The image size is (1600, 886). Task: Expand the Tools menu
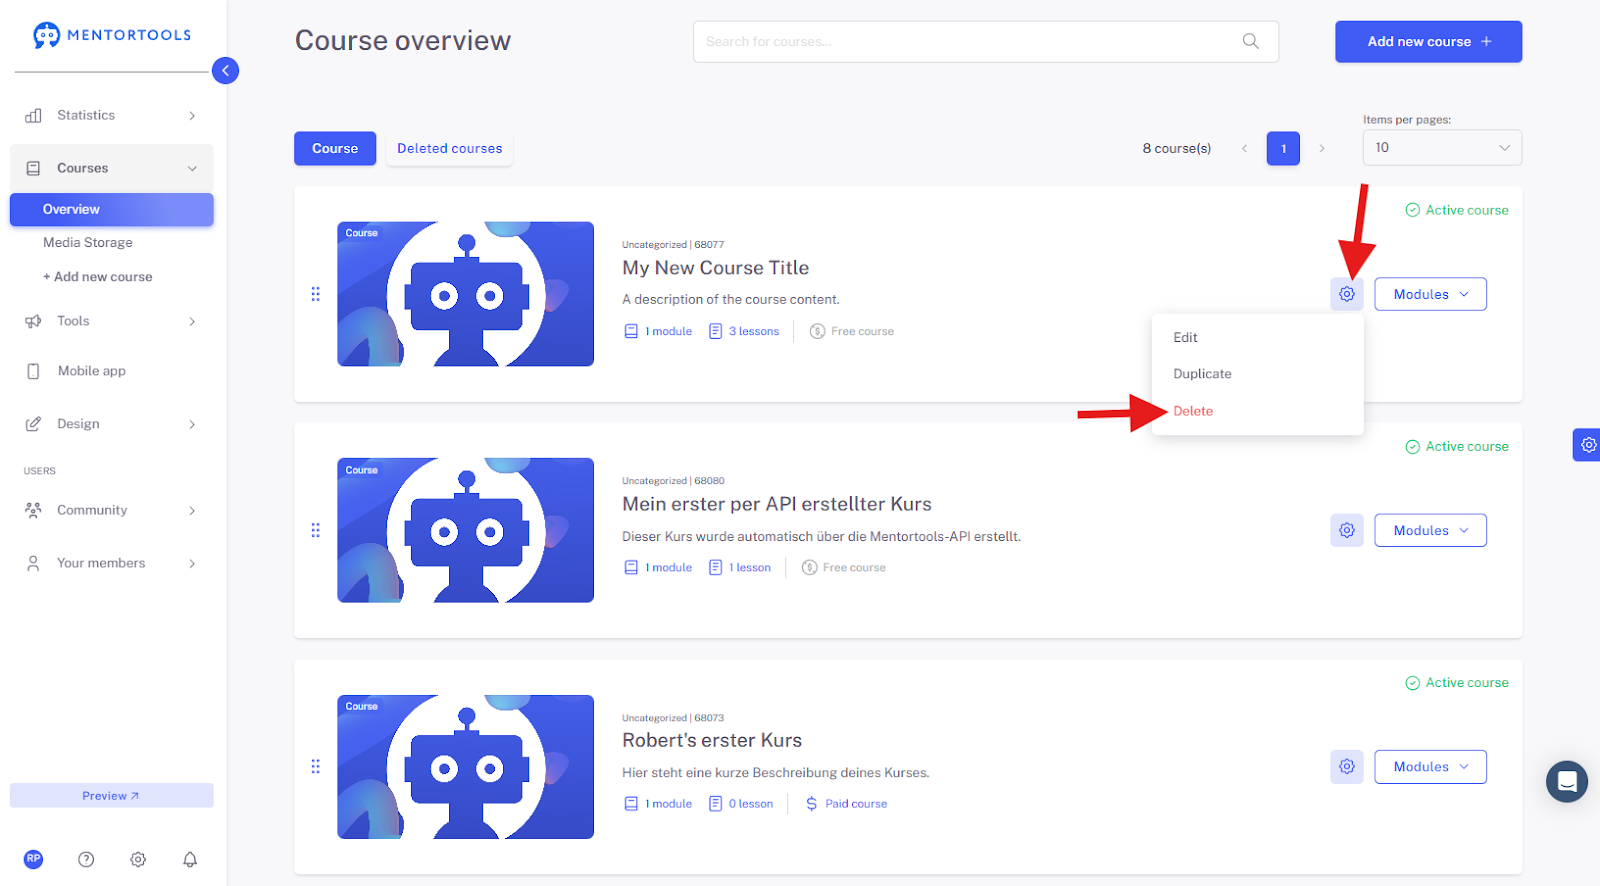coord(192,321)
